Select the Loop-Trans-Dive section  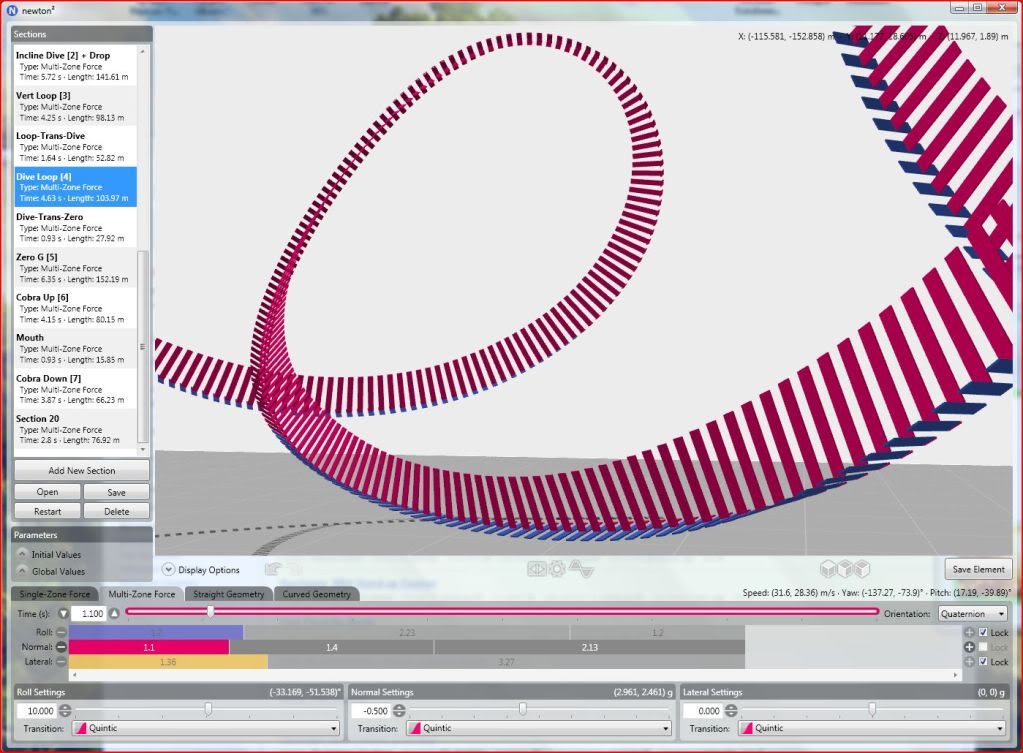click(76, 147)
